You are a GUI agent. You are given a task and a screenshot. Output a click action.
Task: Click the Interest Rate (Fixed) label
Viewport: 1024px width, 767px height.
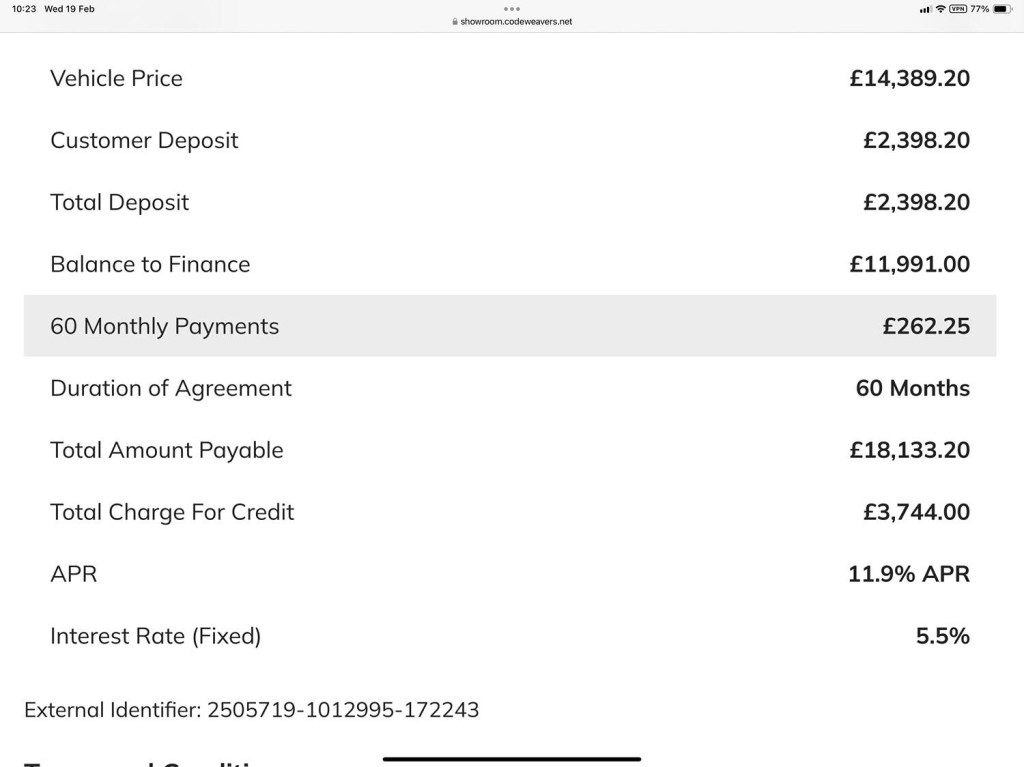[x=155, y=636]
